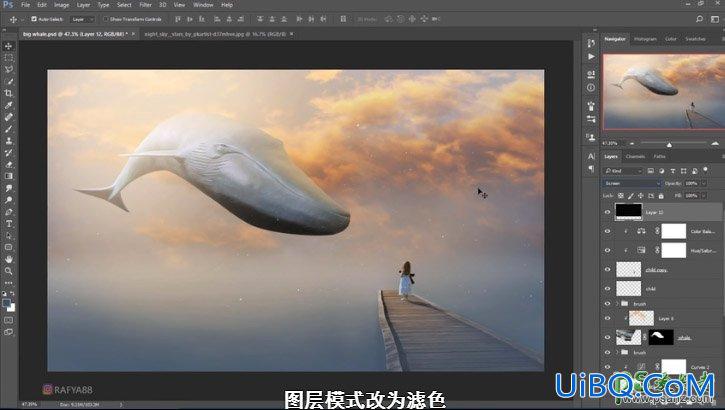Switch to the night sky stars document tab
725x410 pixels.
point(215,34)
